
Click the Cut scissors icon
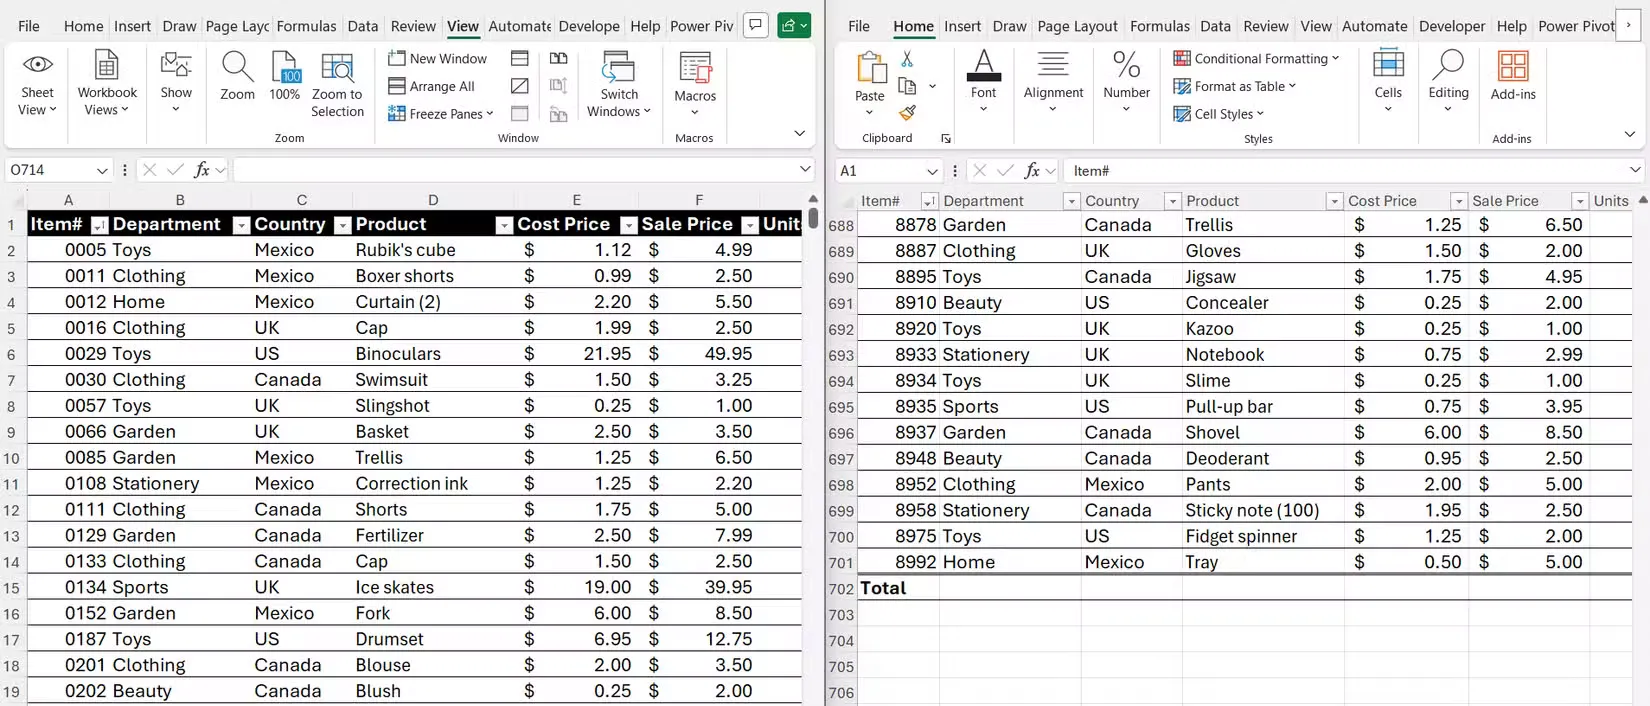click(907, 60)
